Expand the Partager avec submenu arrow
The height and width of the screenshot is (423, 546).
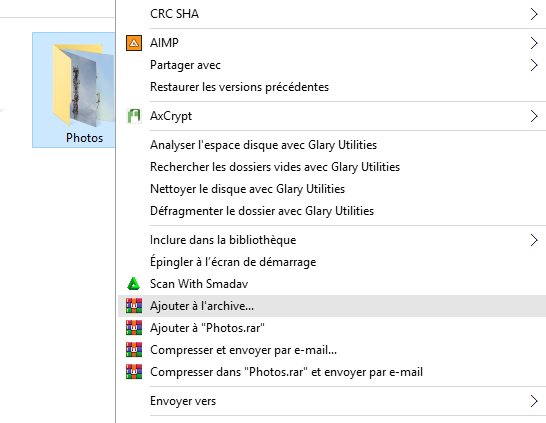pyautogui.click(x=534, y=65)
